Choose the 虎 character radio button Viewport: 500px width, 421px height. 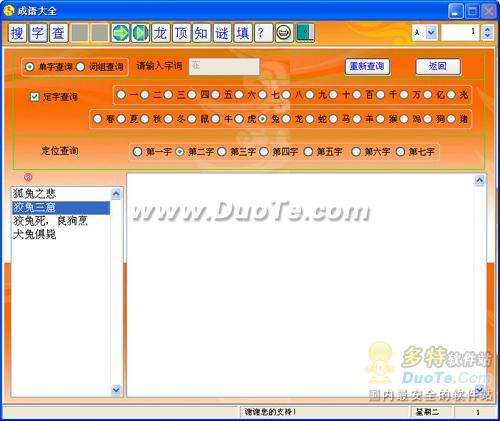click(x=239, y=119)
